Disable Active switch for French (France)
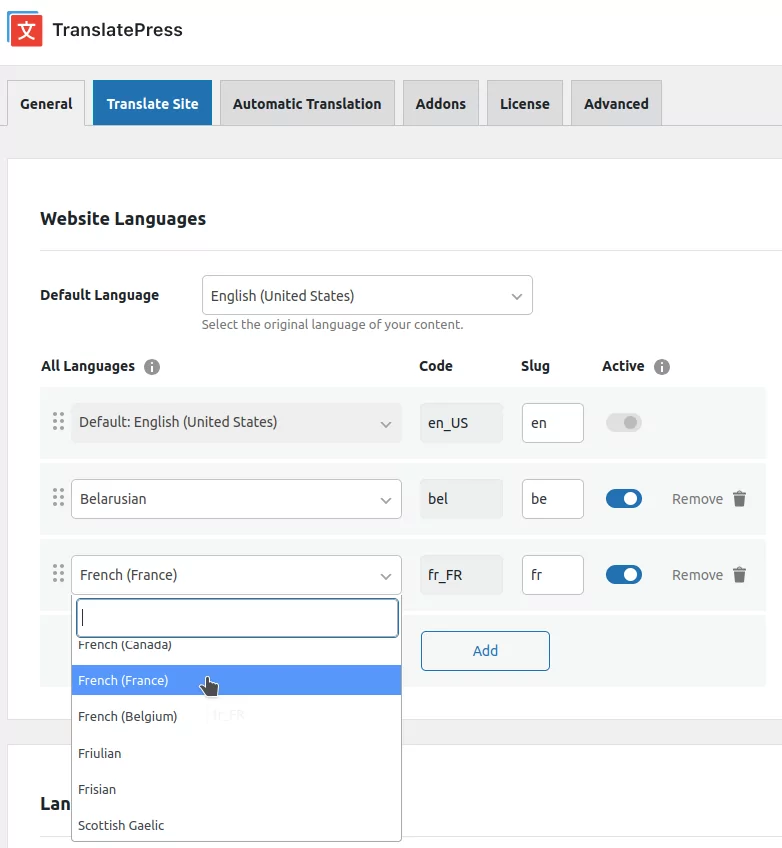The height and width of the screenshot is (848, 782). 624,575
